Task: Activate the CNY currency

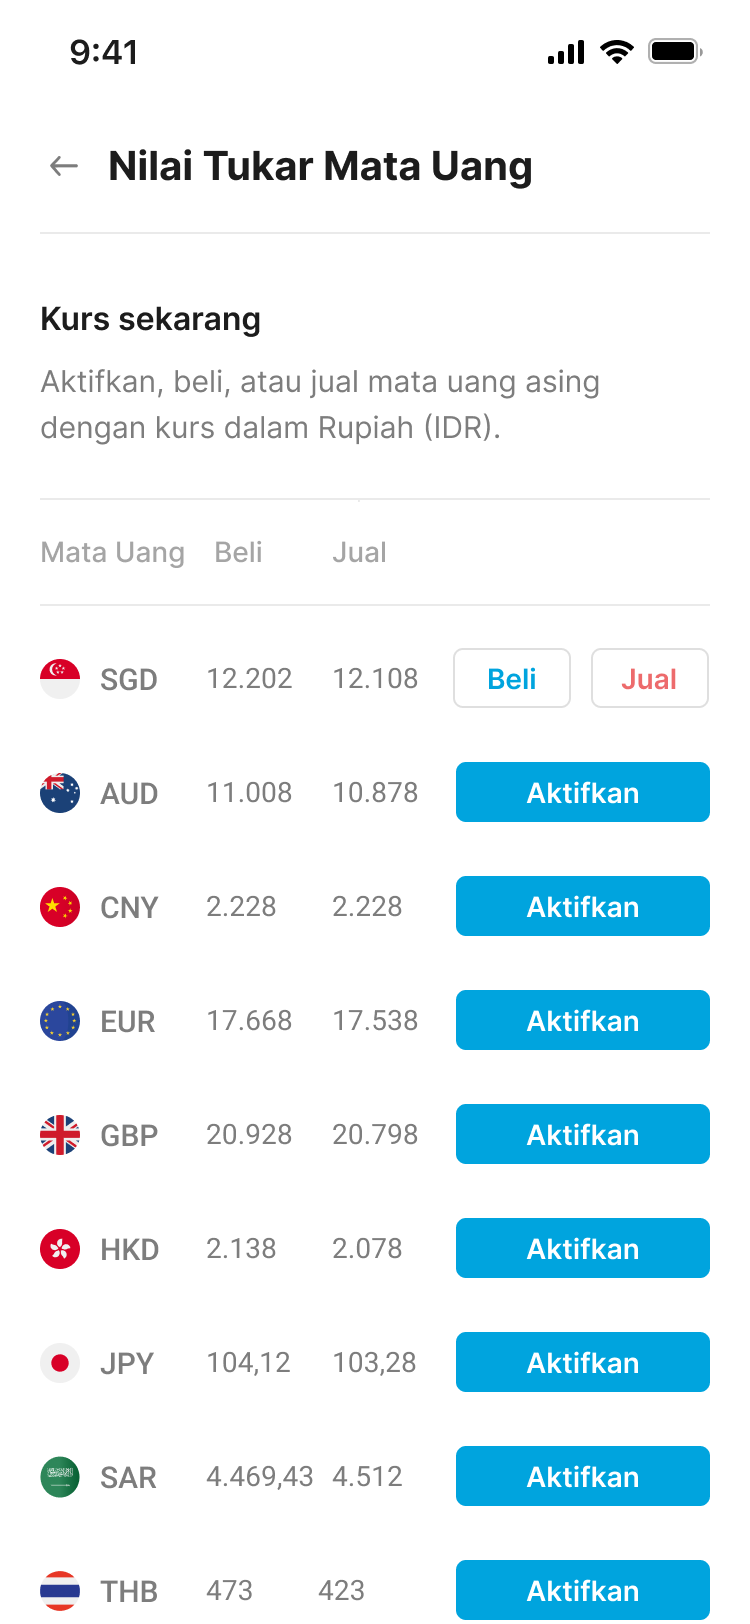Action: 582,907
